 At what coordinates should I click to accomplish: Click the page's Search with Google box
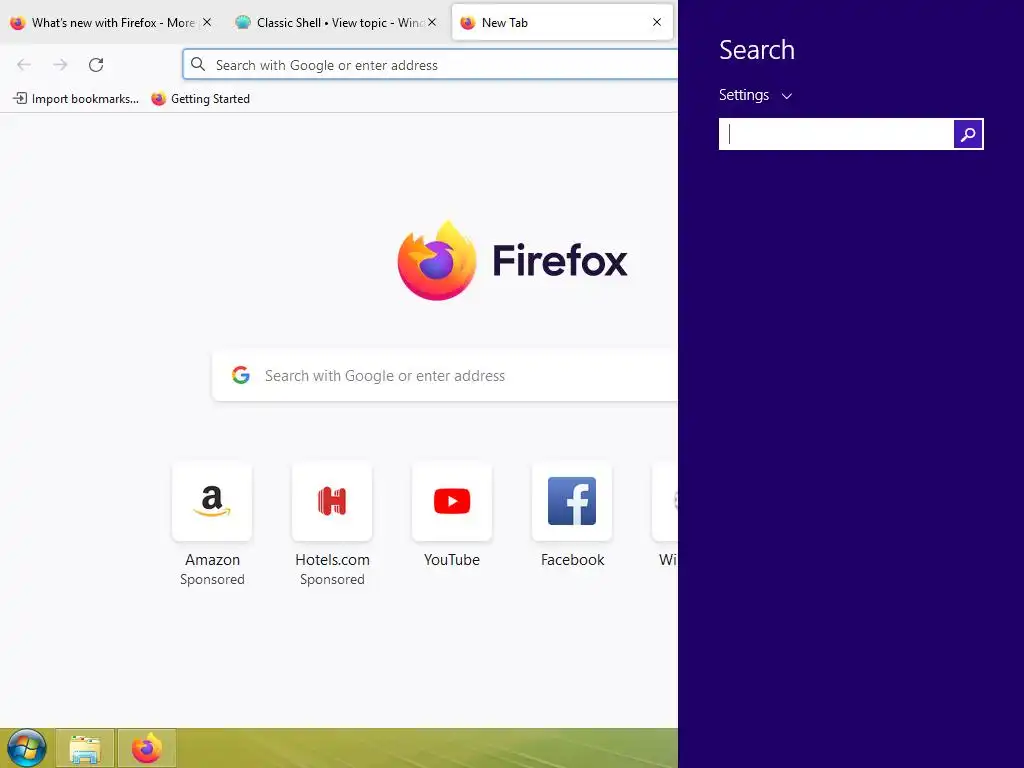coord(445,376)
